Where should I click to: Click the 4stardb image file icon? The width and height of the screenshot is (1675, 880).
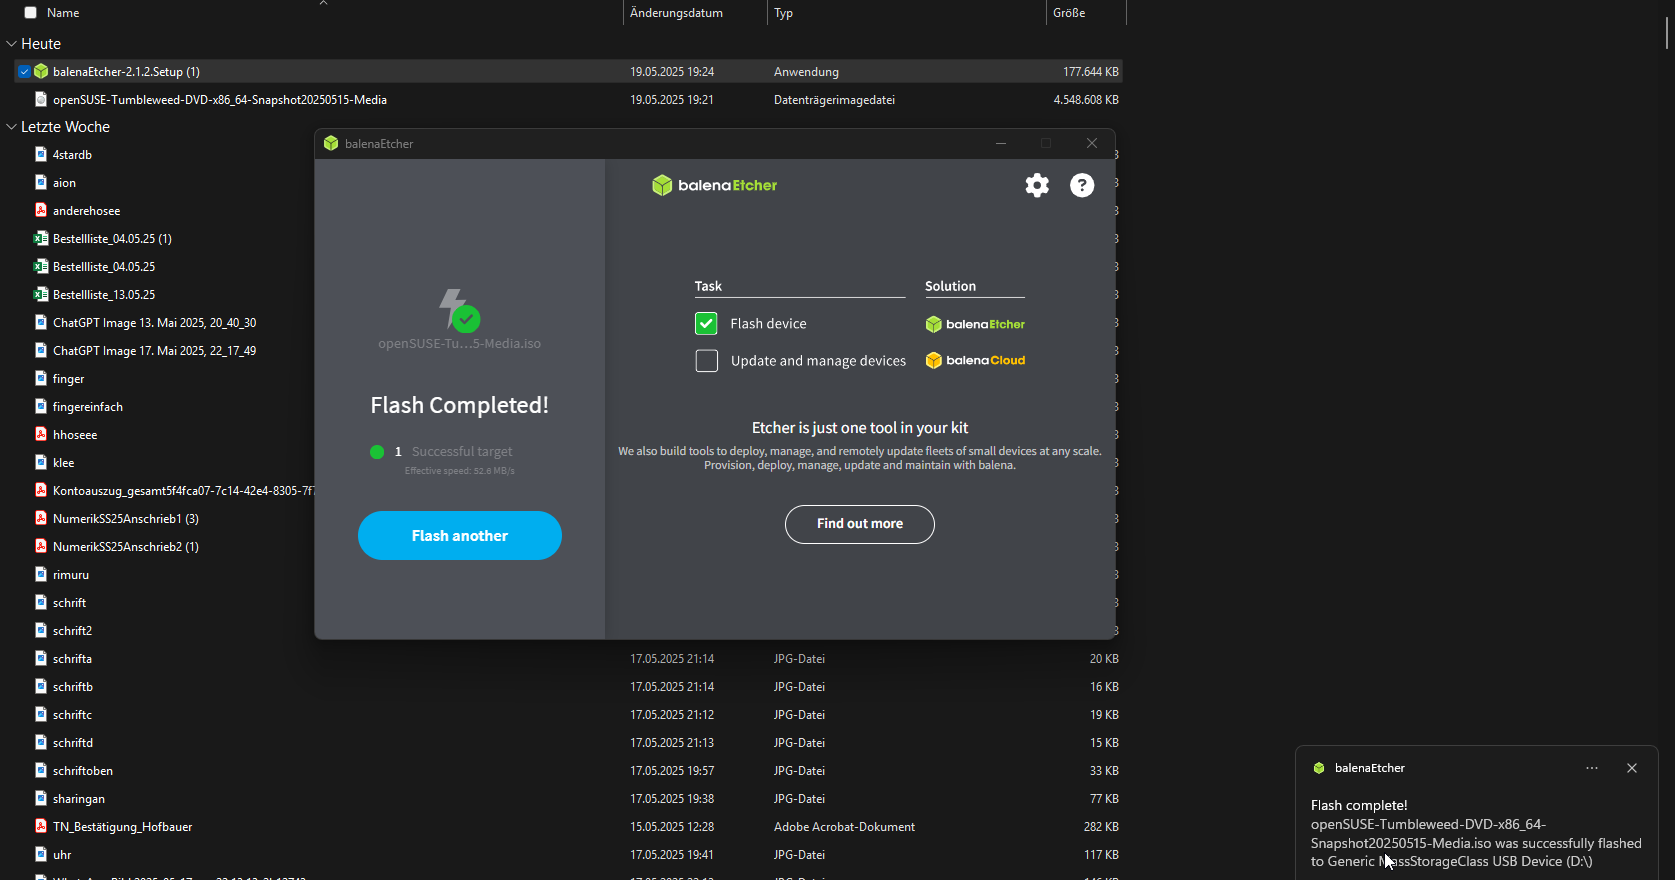[x=41, y=154]
